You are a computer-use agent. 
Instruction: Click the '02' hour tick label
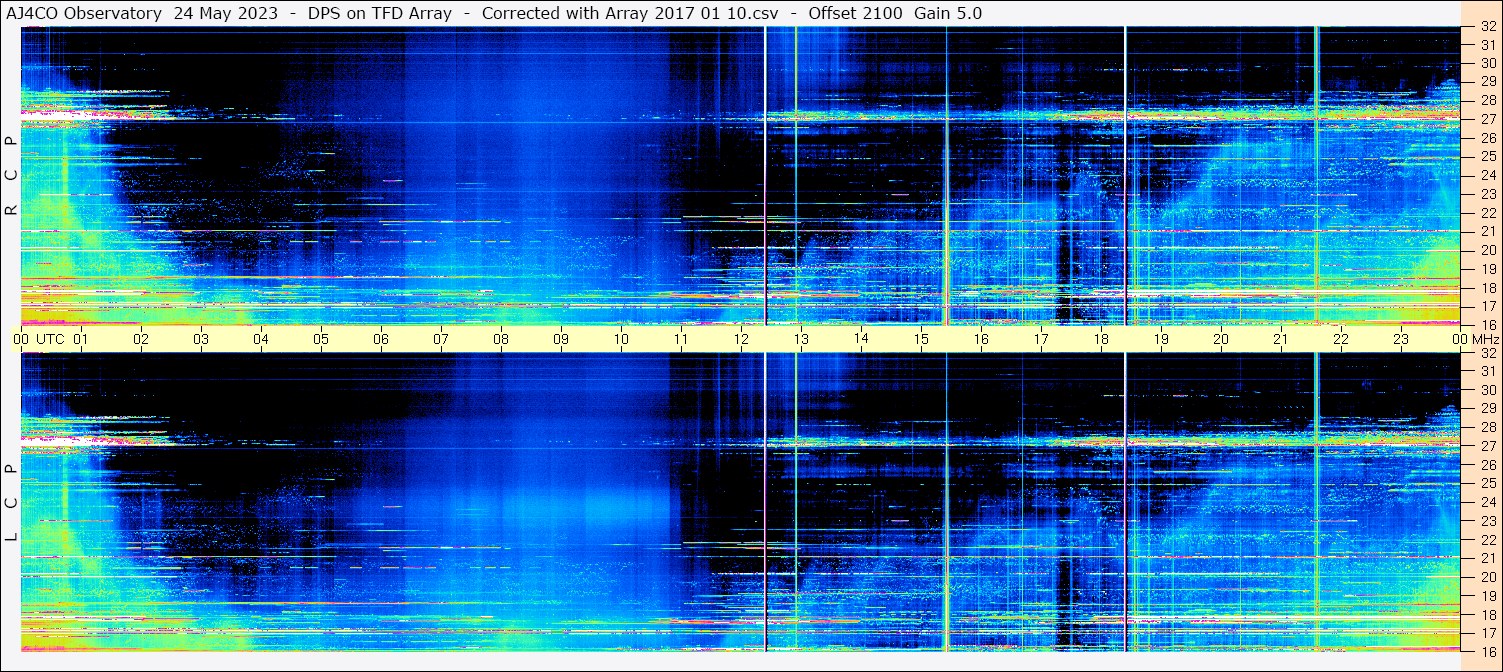coord(141,339)
